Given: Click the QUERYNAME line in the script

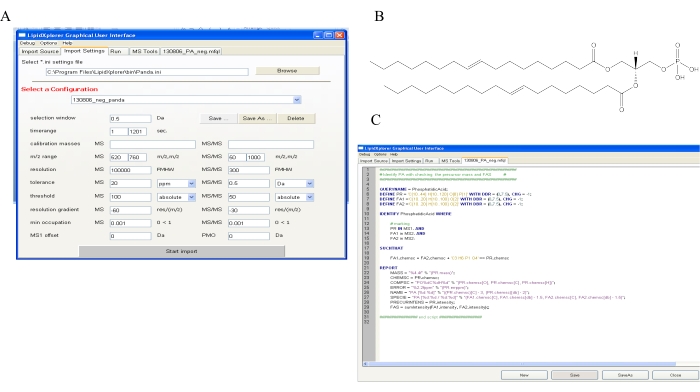Looking at the screenshot, I should tap(414, 189).
